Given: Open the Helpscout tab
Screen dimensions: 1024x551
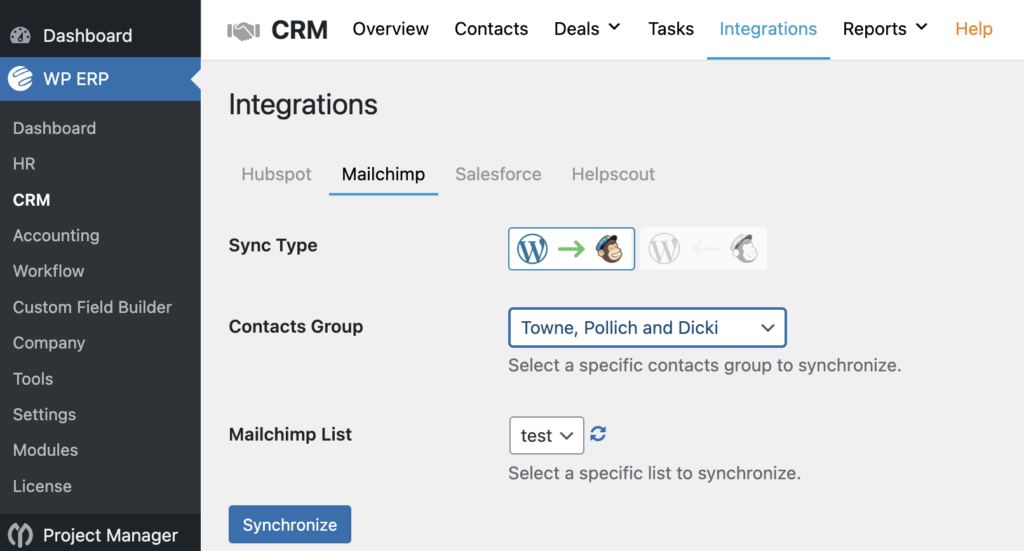Looking at the screenshot, I should click(x=613, y=174).
